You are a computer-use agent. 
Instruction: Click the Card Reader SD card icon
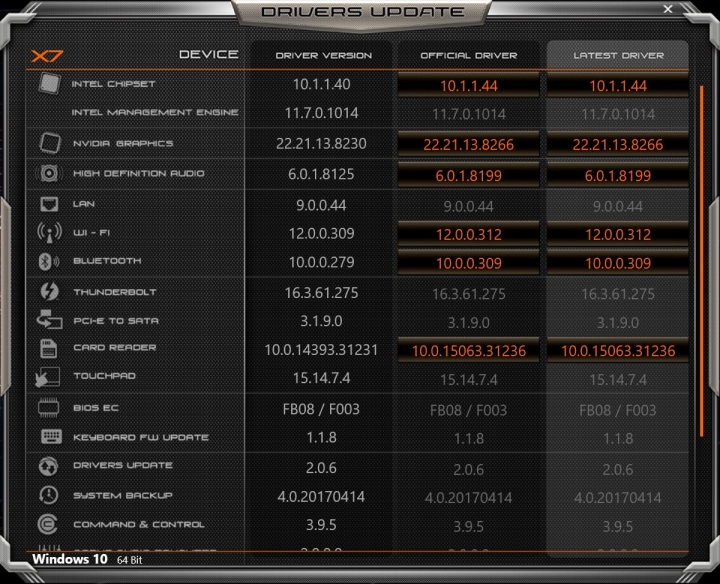(x=49, y=348)
